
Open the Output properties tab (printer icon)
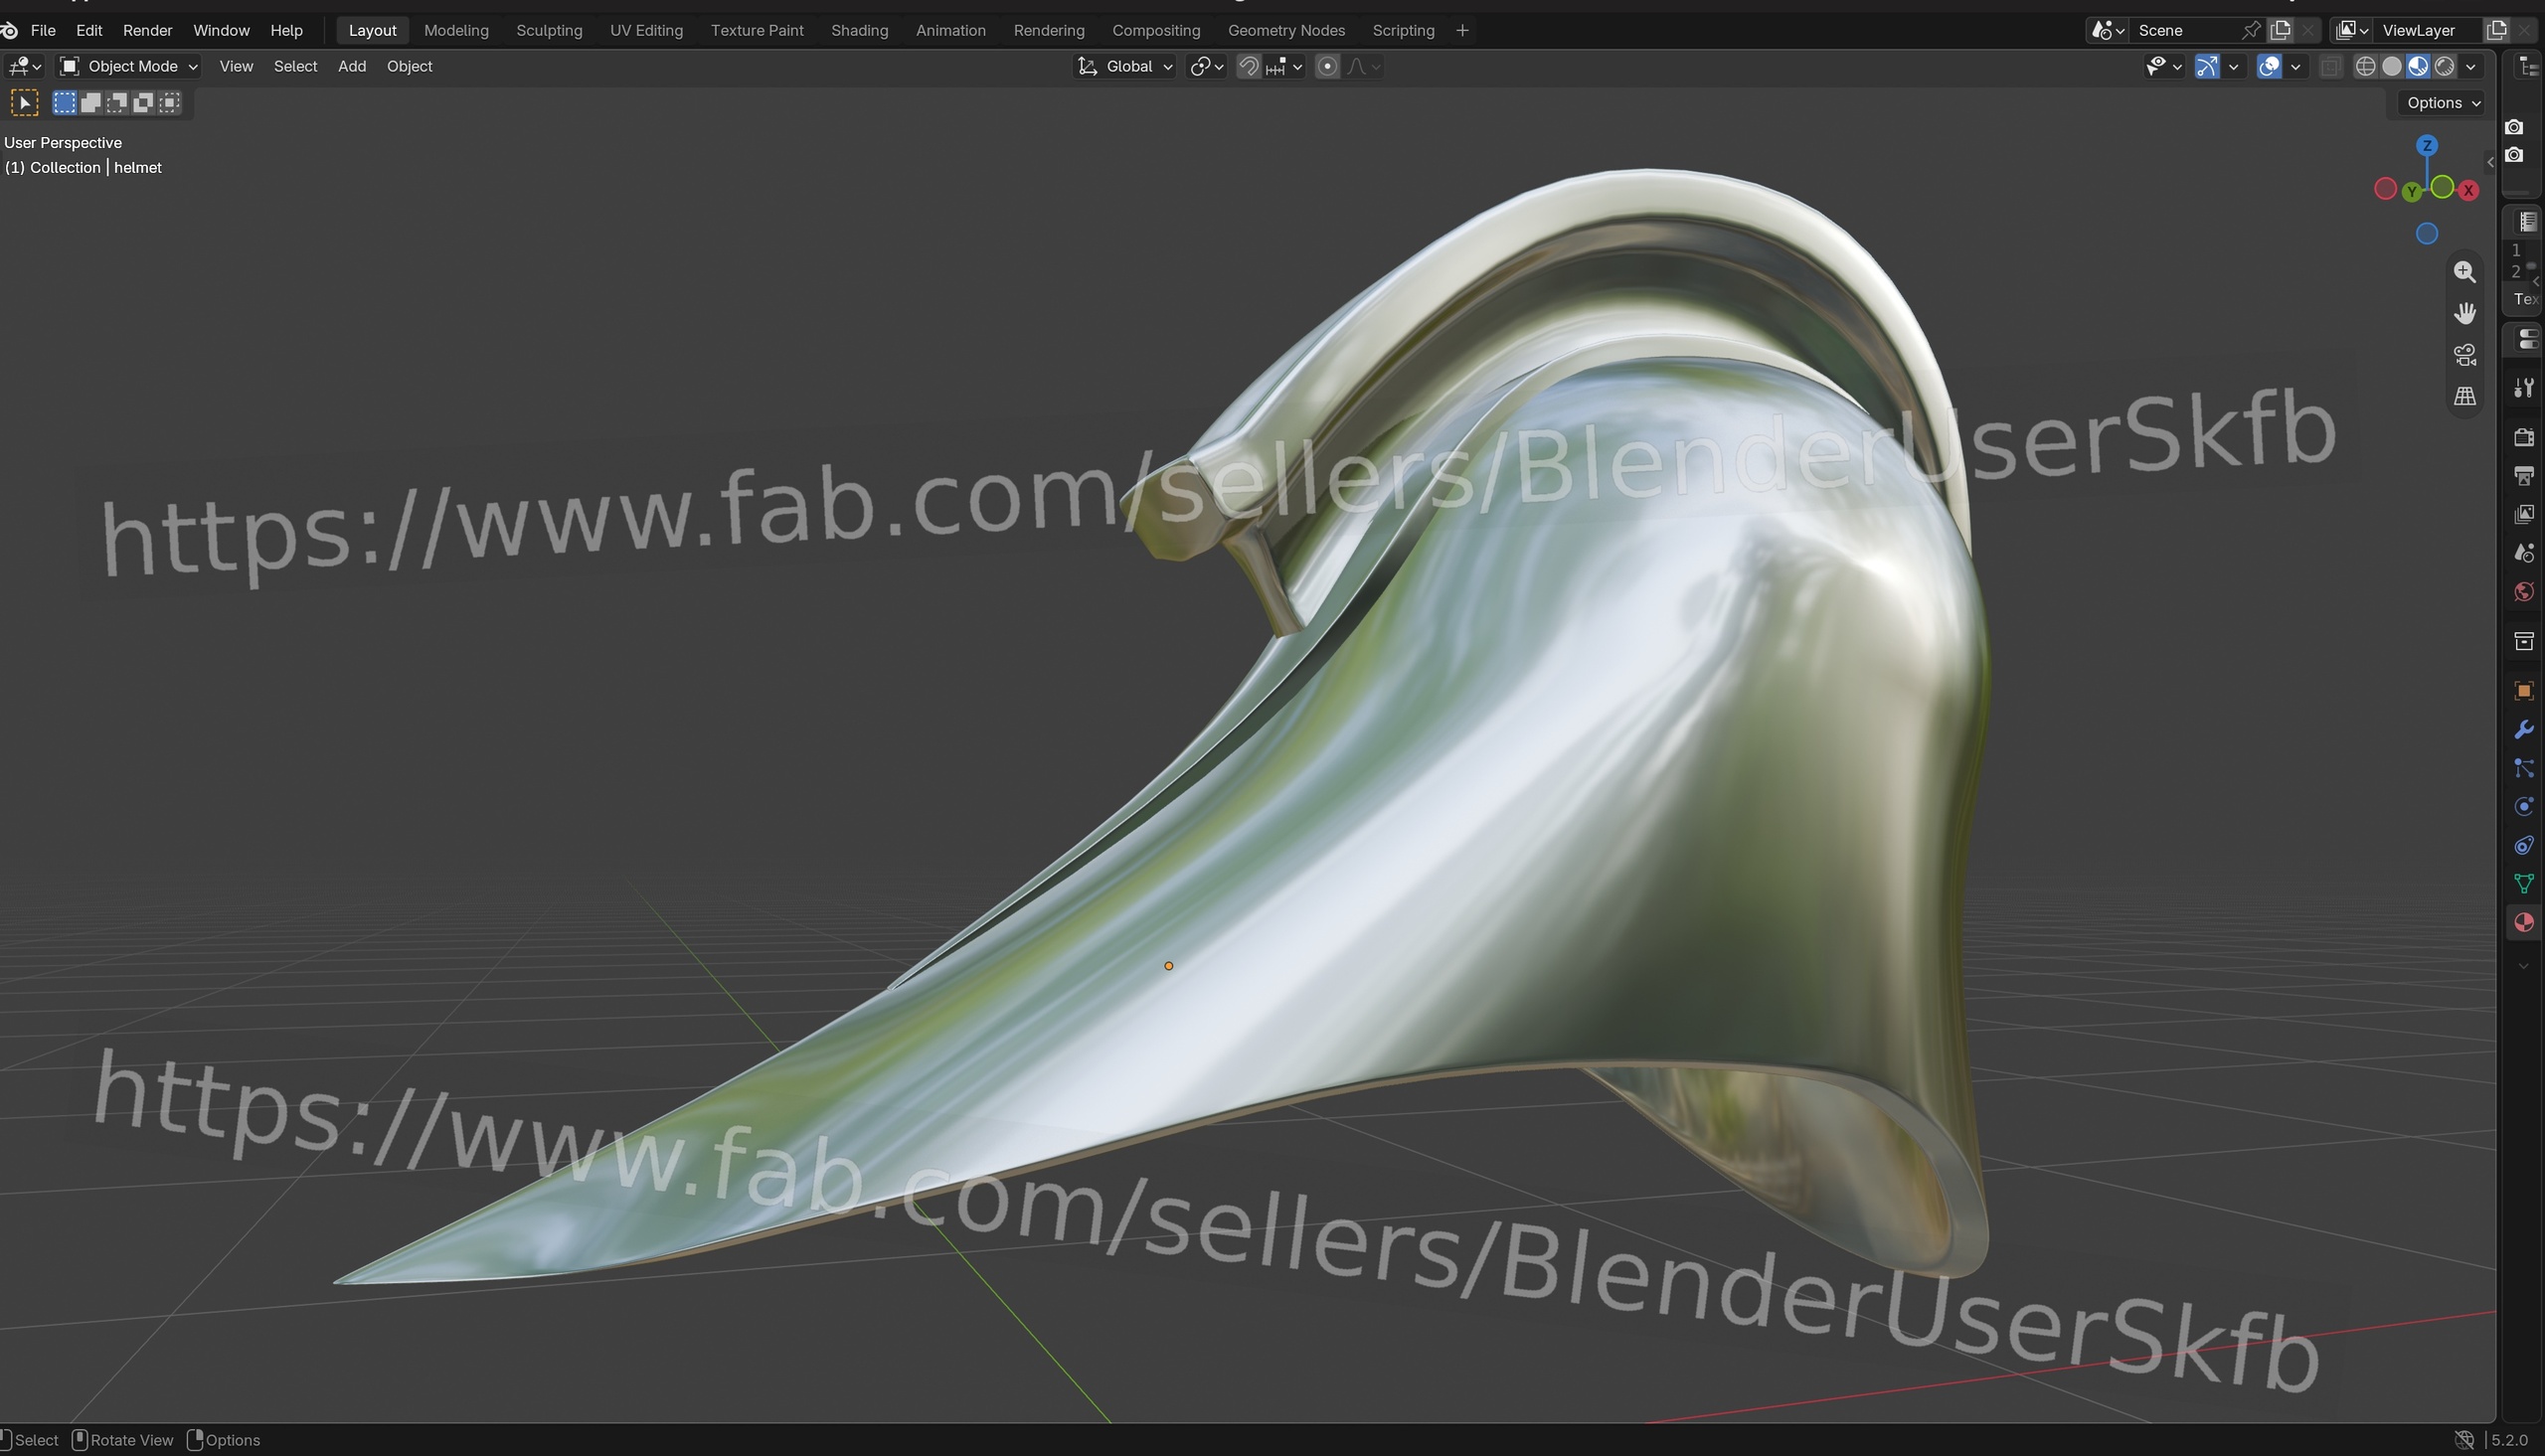(x=2523, y=476)
